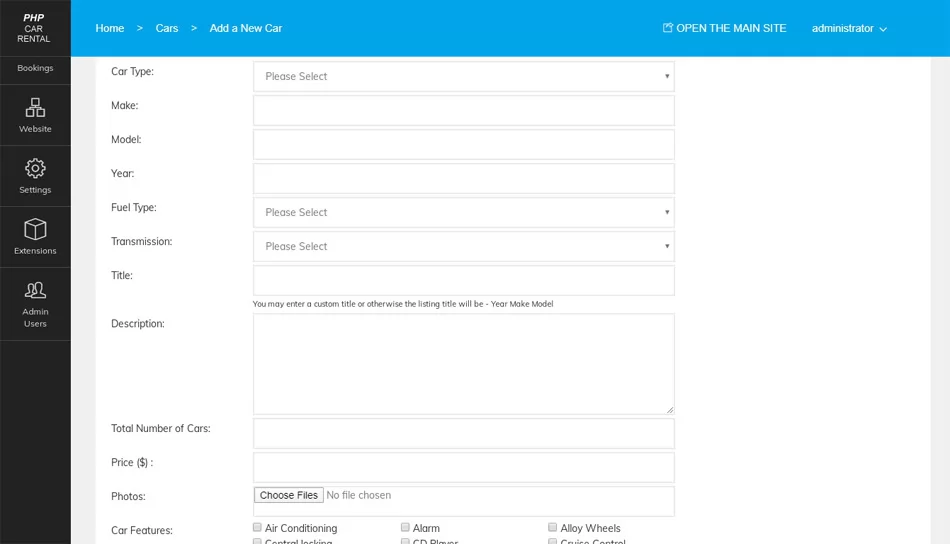Focus the Price ($) field
The width and height of the screenshot is (950, 544).
pyautogui.click(x=463, y=467)
